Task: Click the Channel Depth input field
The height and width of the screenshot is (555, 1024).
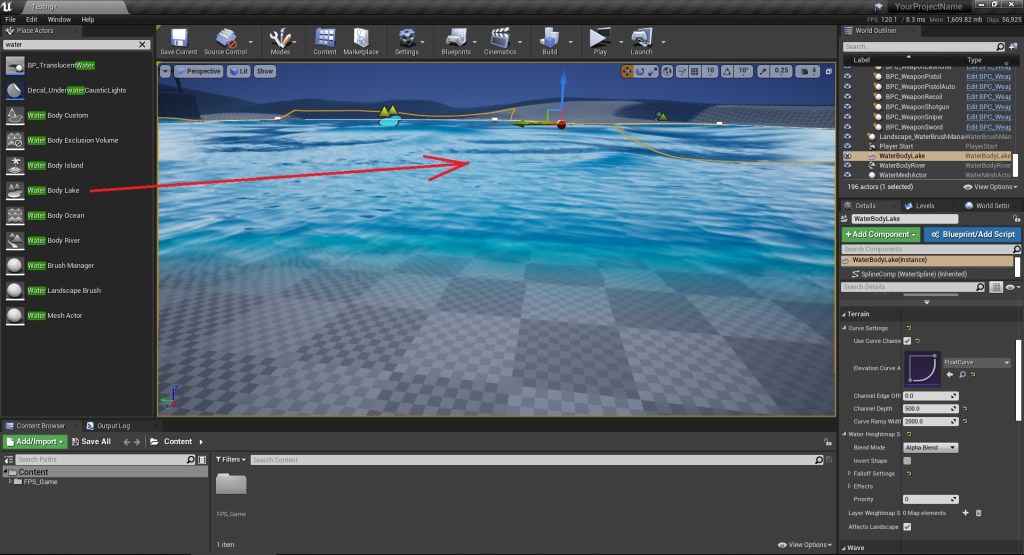Action: pos(926,408)
